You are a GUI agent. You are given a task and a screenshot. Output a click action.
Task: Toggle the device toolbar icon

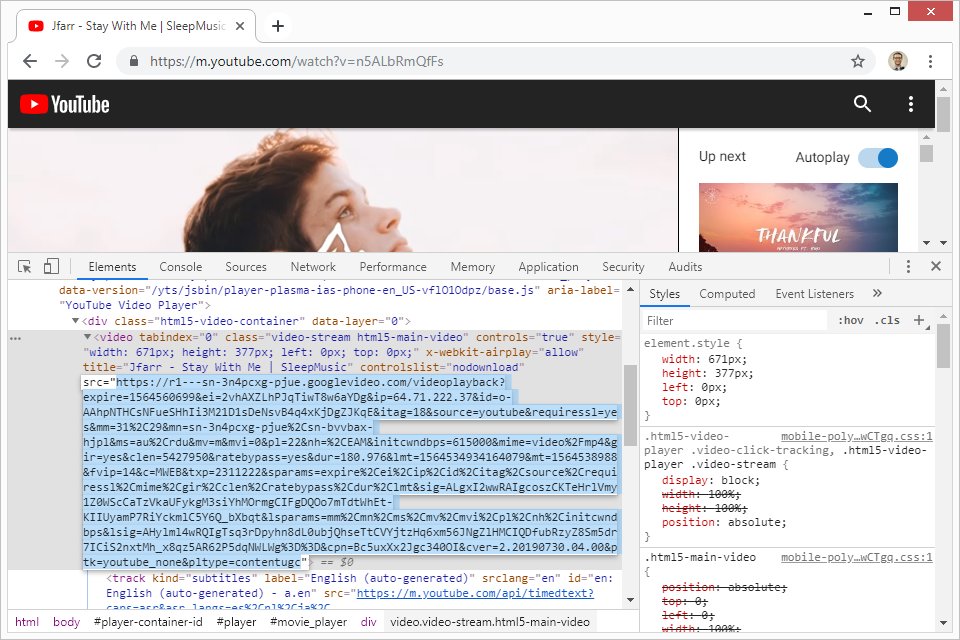(x=51, y=267)
